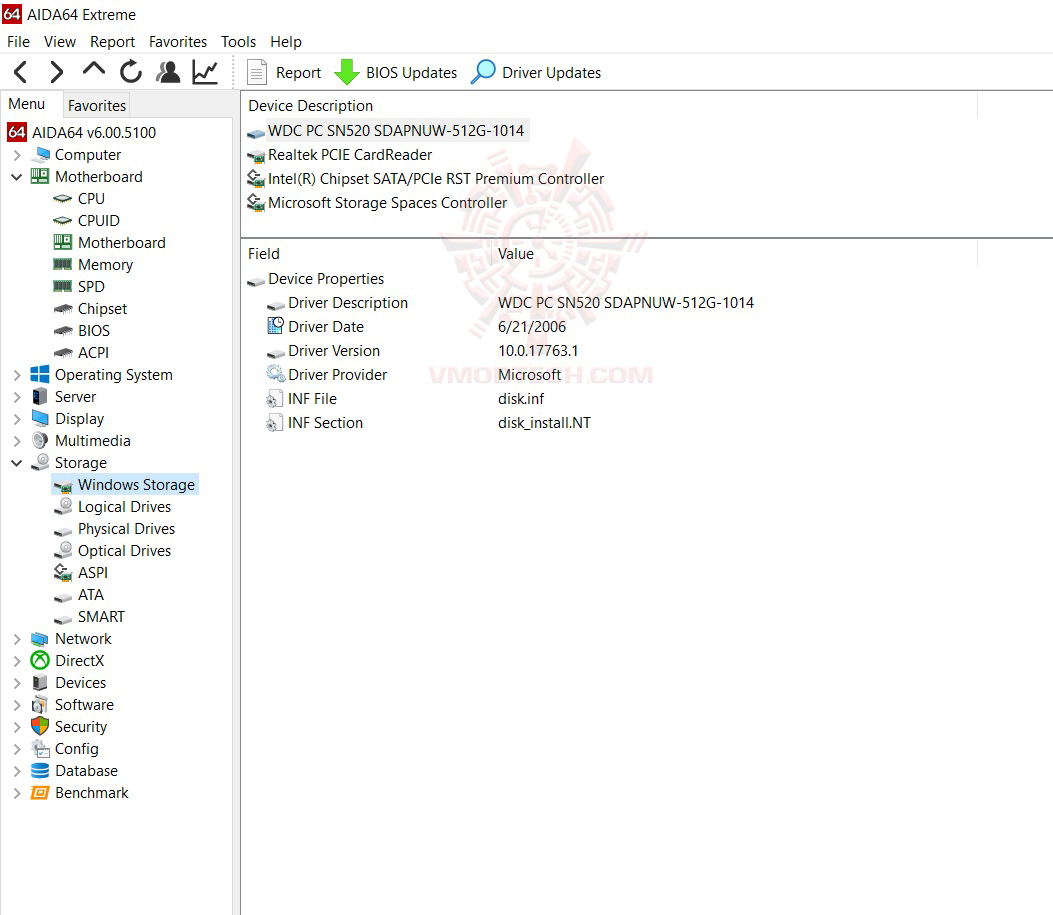Go up one level with Up arrow

tap(94, 69)
